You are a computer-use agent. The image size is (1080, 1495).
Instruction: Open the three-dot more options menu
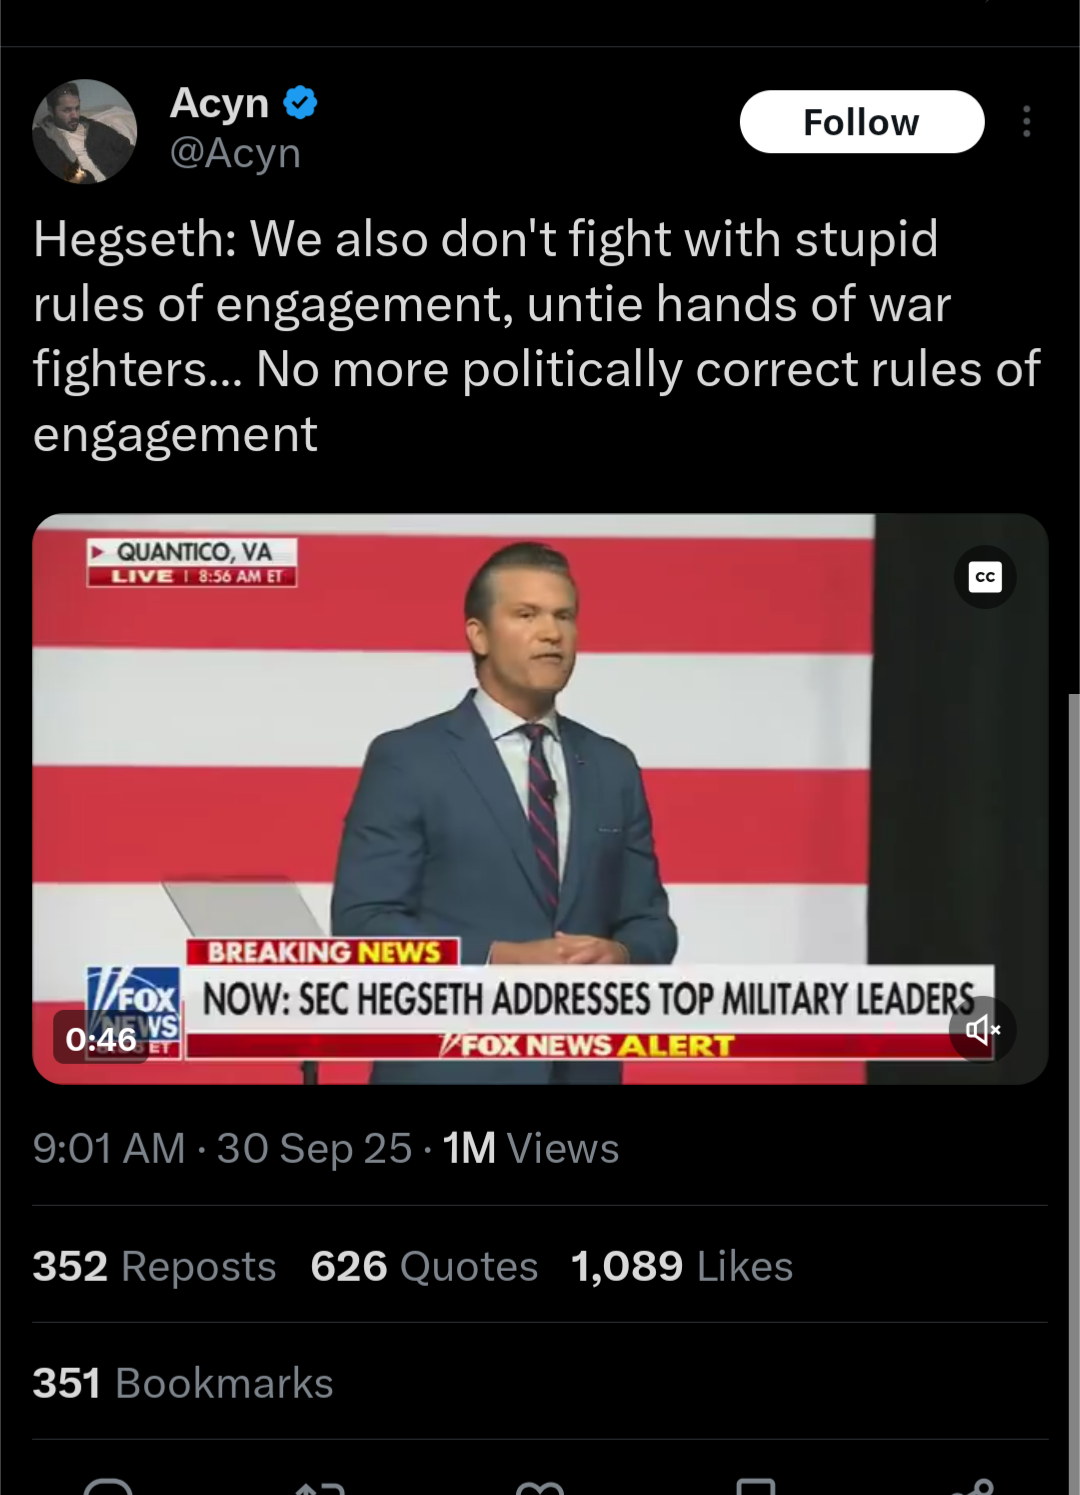1026,121
